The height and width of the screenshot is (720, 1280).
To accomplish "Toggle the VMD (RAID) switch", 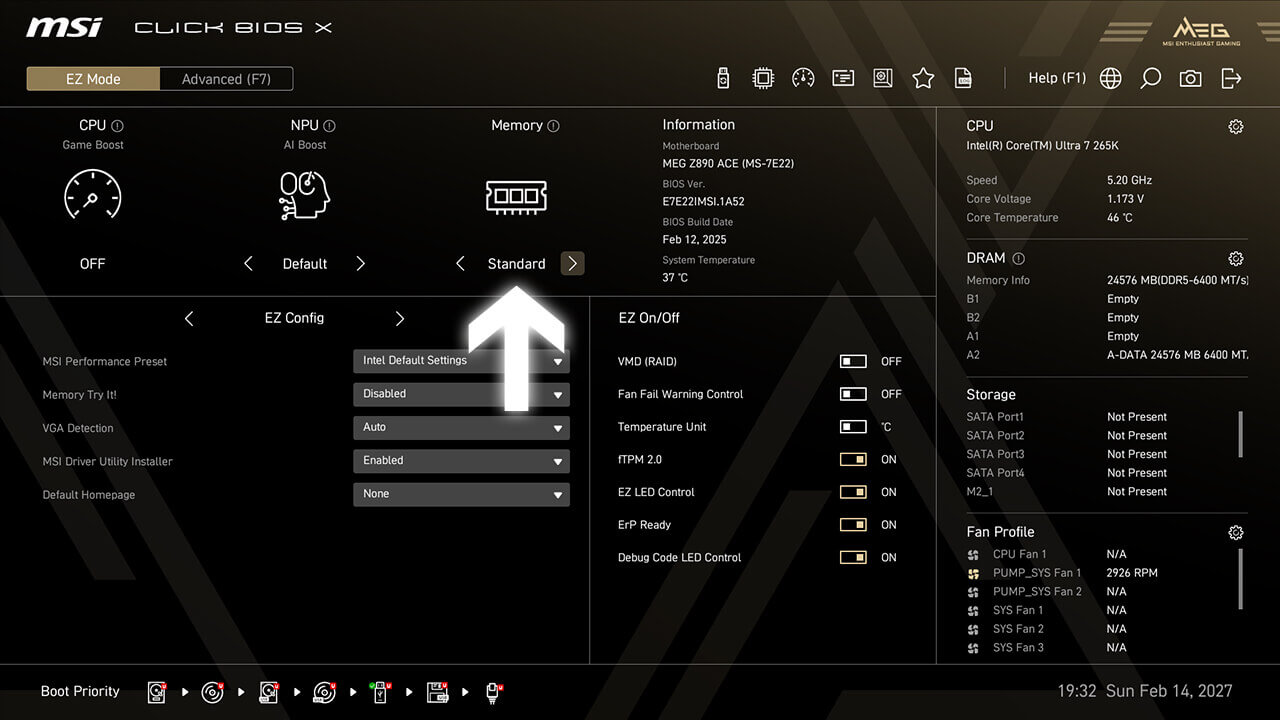I will 853,361.
